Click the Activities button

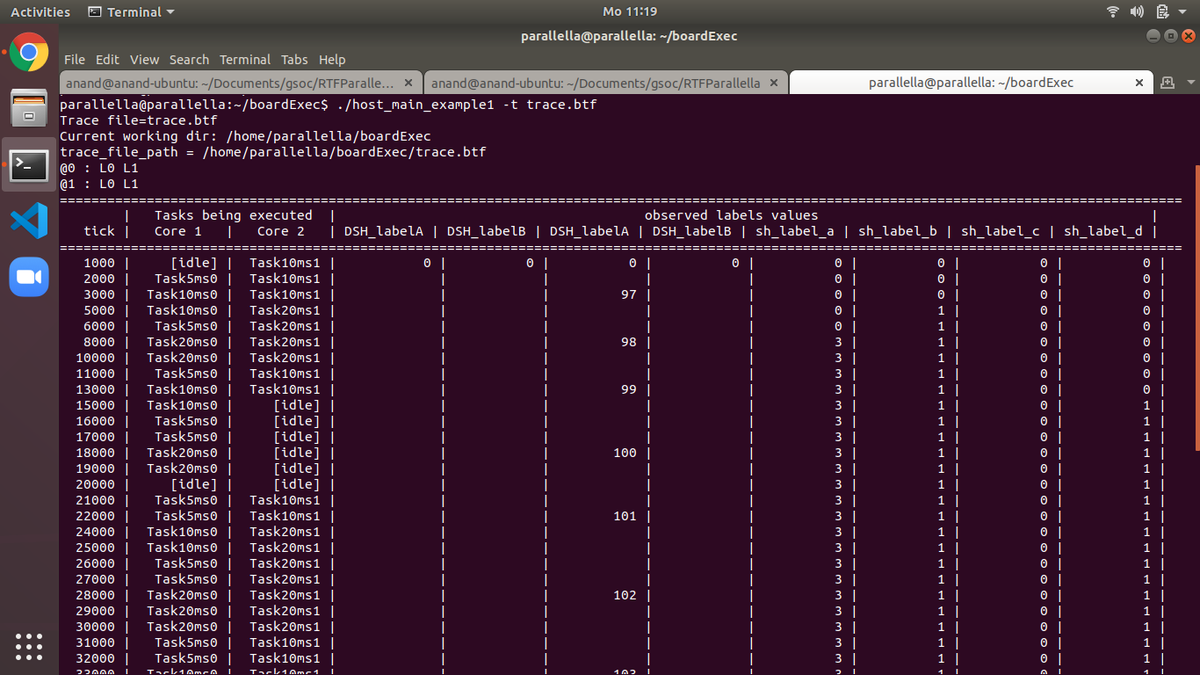tap(40, 12)
